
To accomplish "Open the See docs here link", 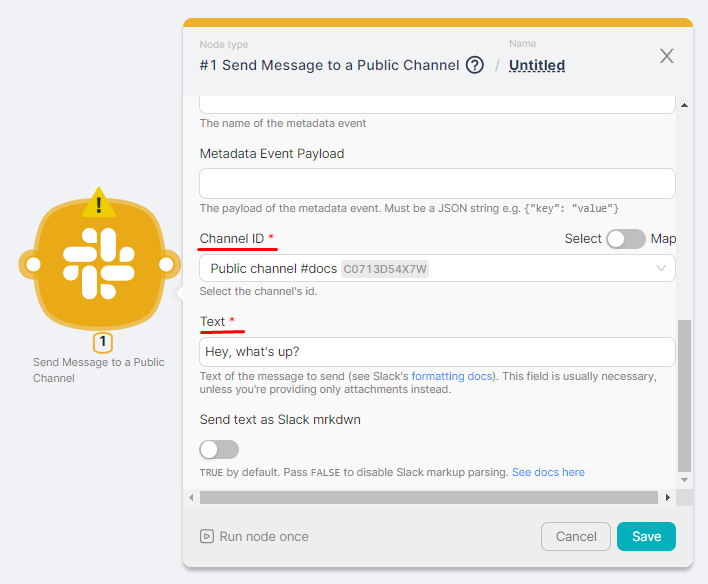I will click(x=548, y=472).
